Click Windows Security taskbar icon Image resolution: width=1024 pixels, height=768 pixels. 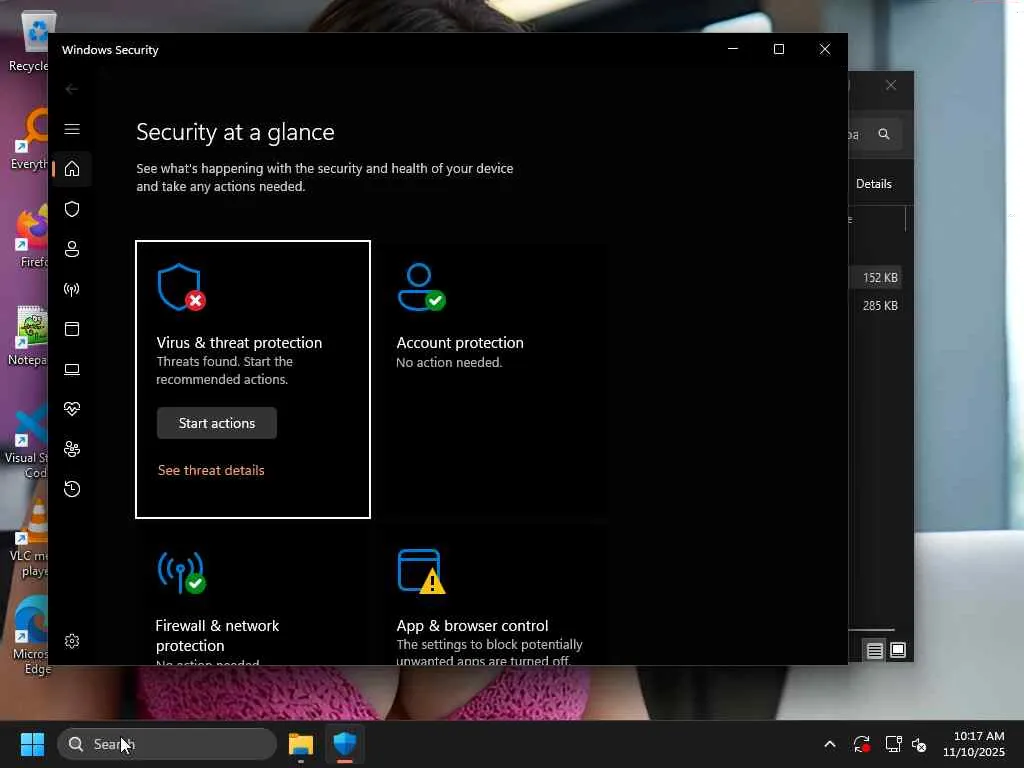click(345, 744)
